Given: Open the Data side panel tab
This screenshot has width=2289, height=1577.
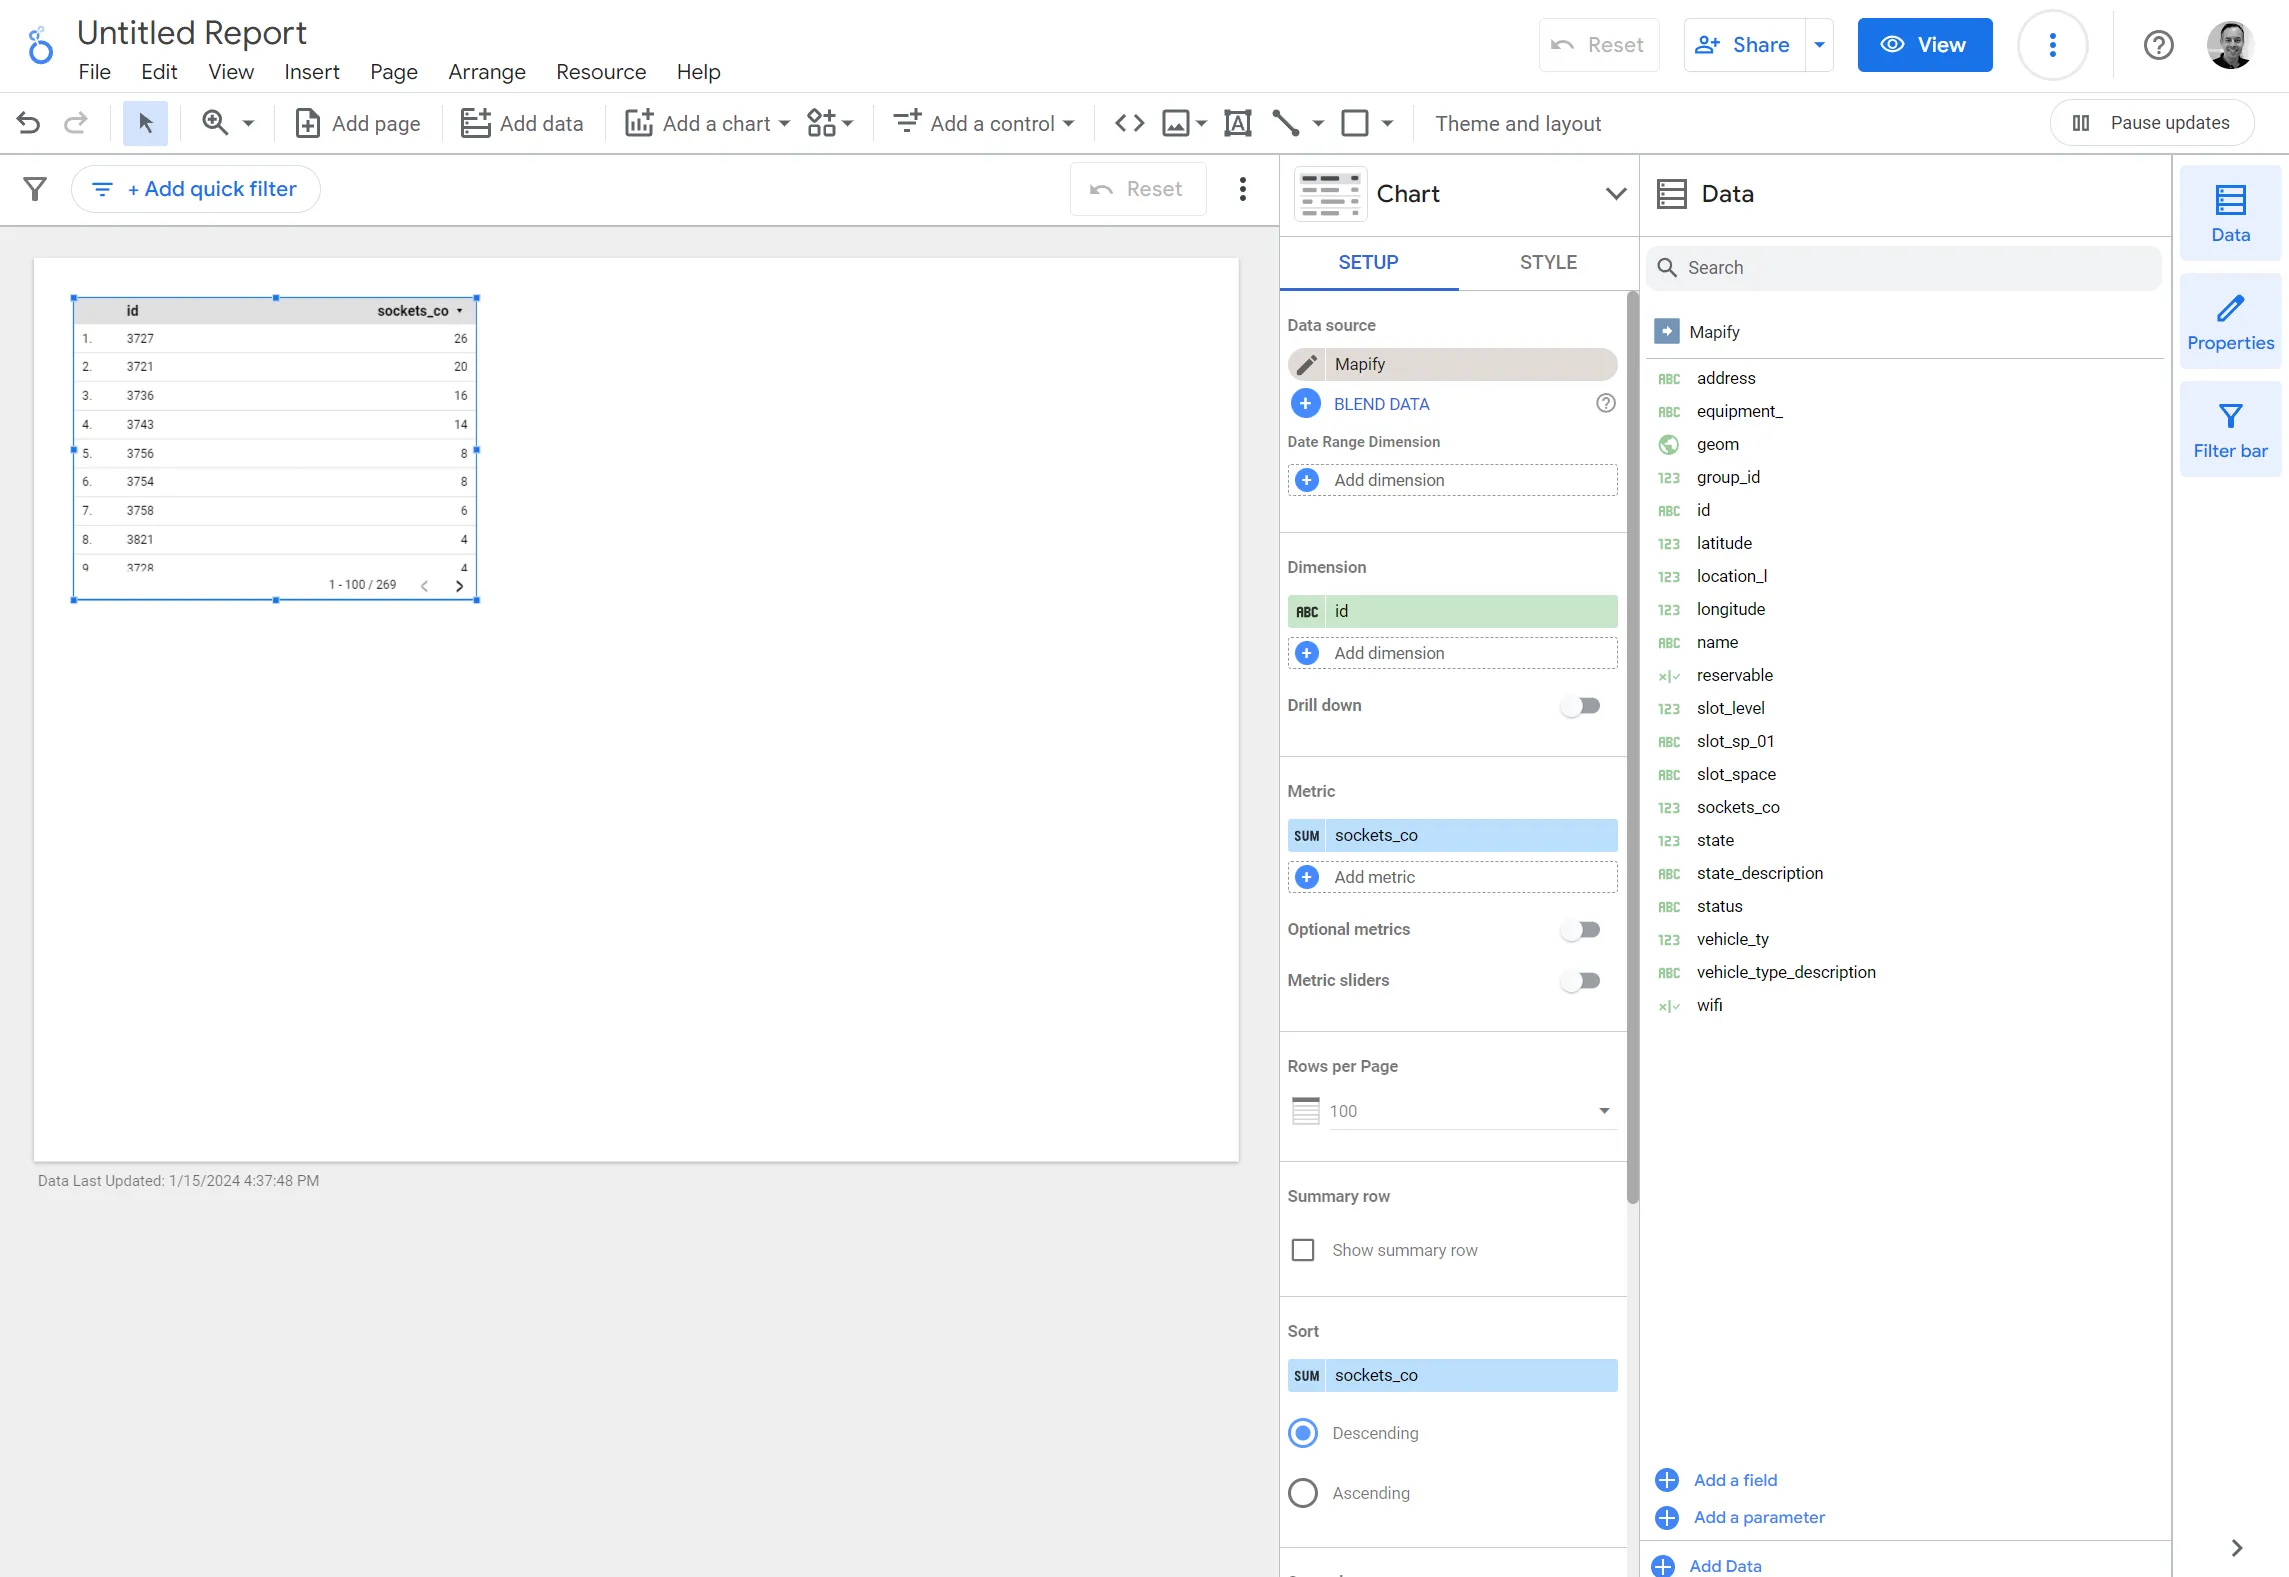Looking at the screenshot, I should (2231, 213).
